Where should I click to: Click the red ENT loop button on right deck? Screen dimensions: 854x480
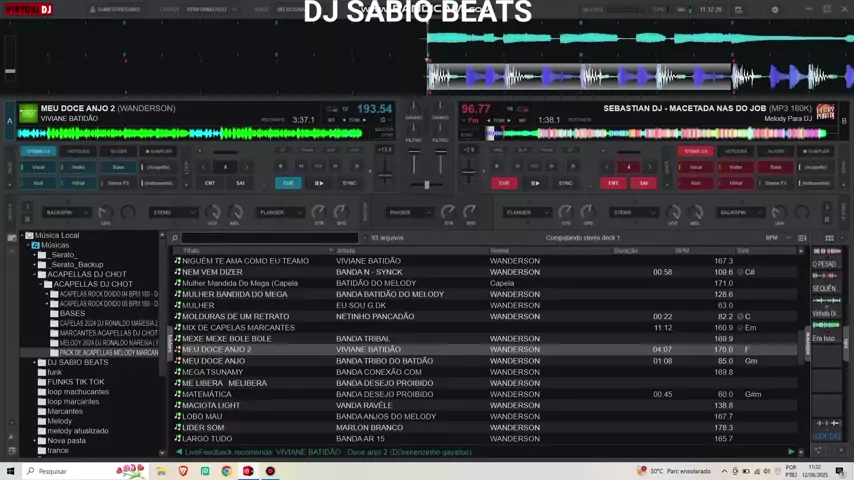pyautogui.click(x=613, y=183)
